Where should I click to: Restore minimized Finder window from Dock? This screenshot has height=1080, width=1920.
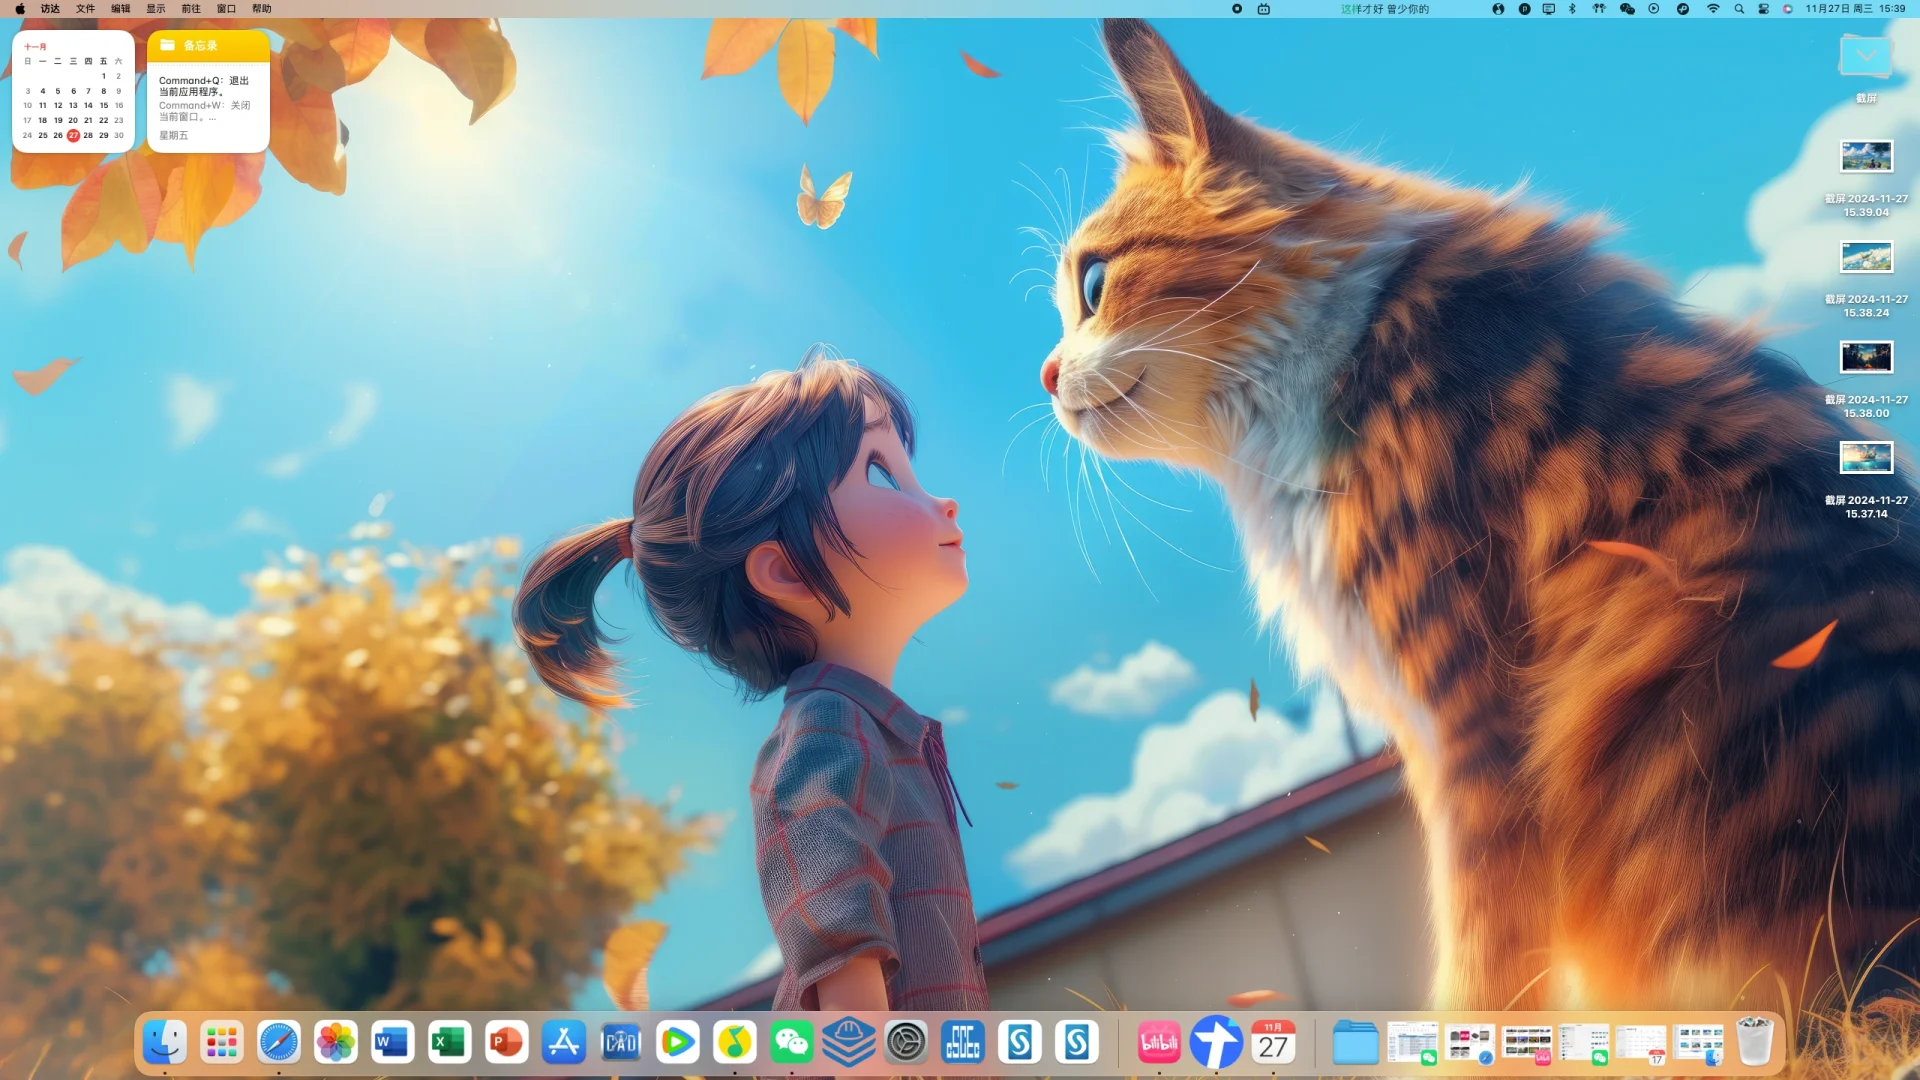(1698, 1043)
